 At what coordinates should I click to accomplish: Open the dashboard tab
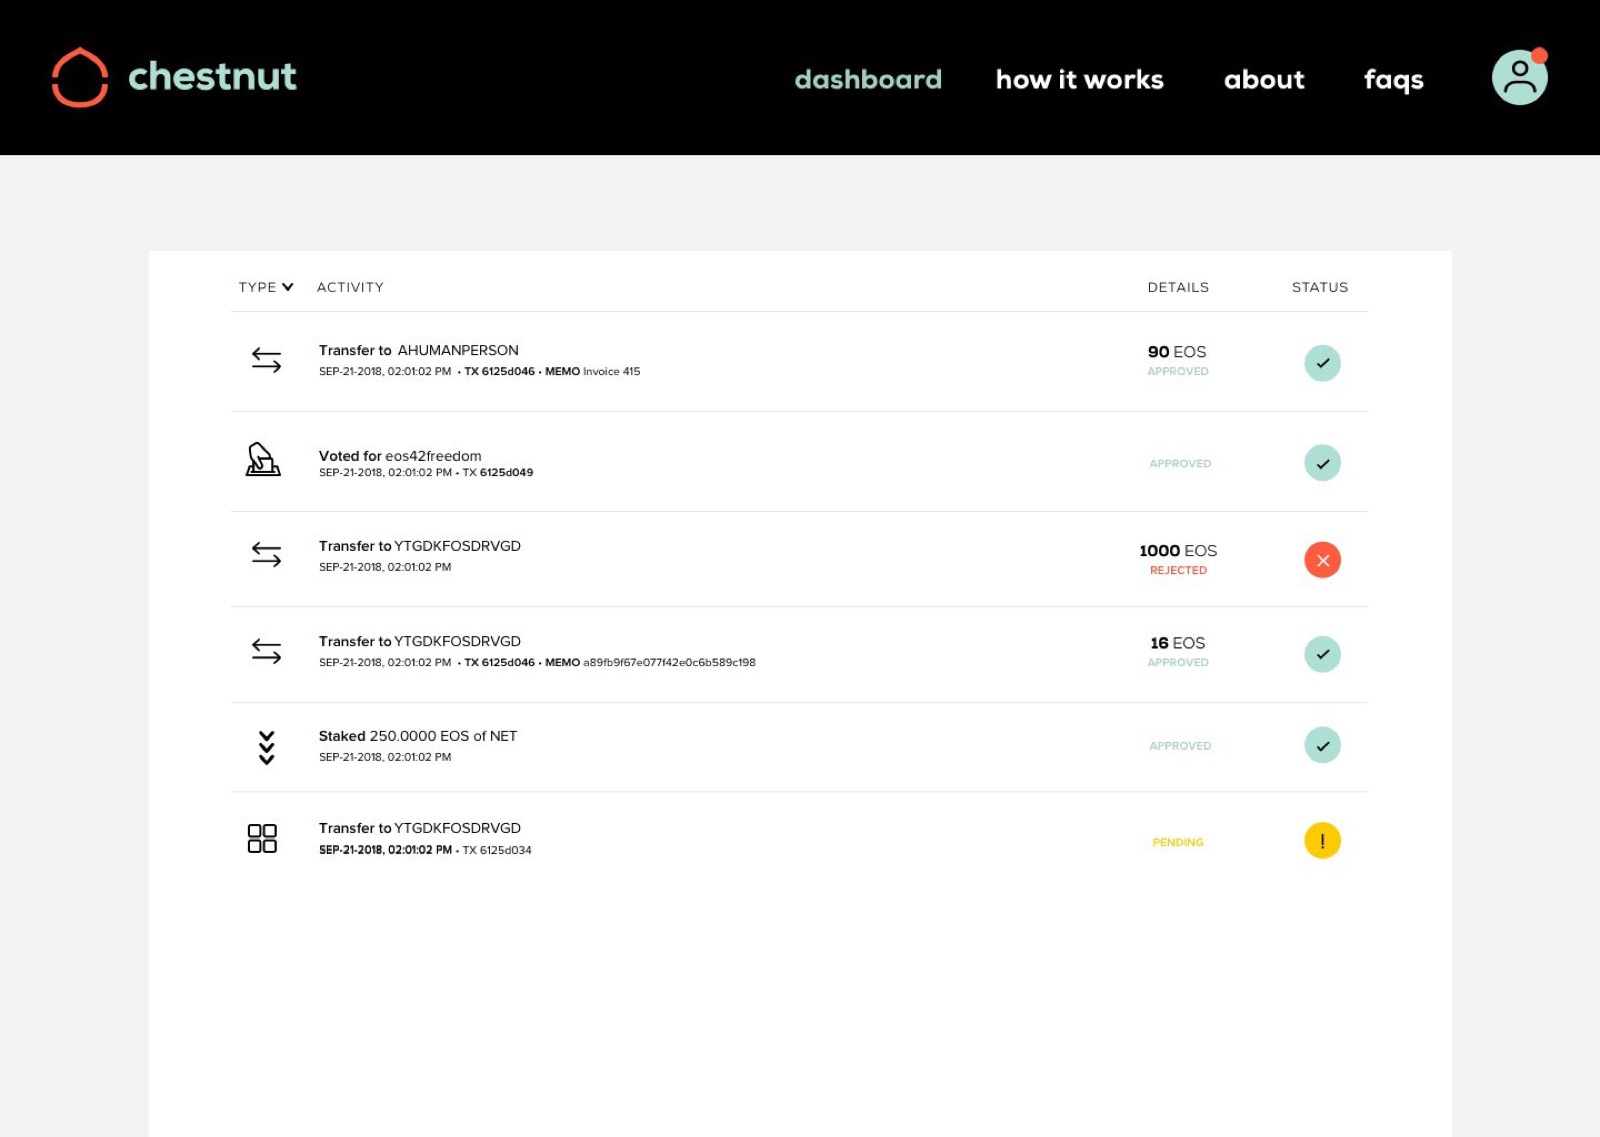[868, 79]
